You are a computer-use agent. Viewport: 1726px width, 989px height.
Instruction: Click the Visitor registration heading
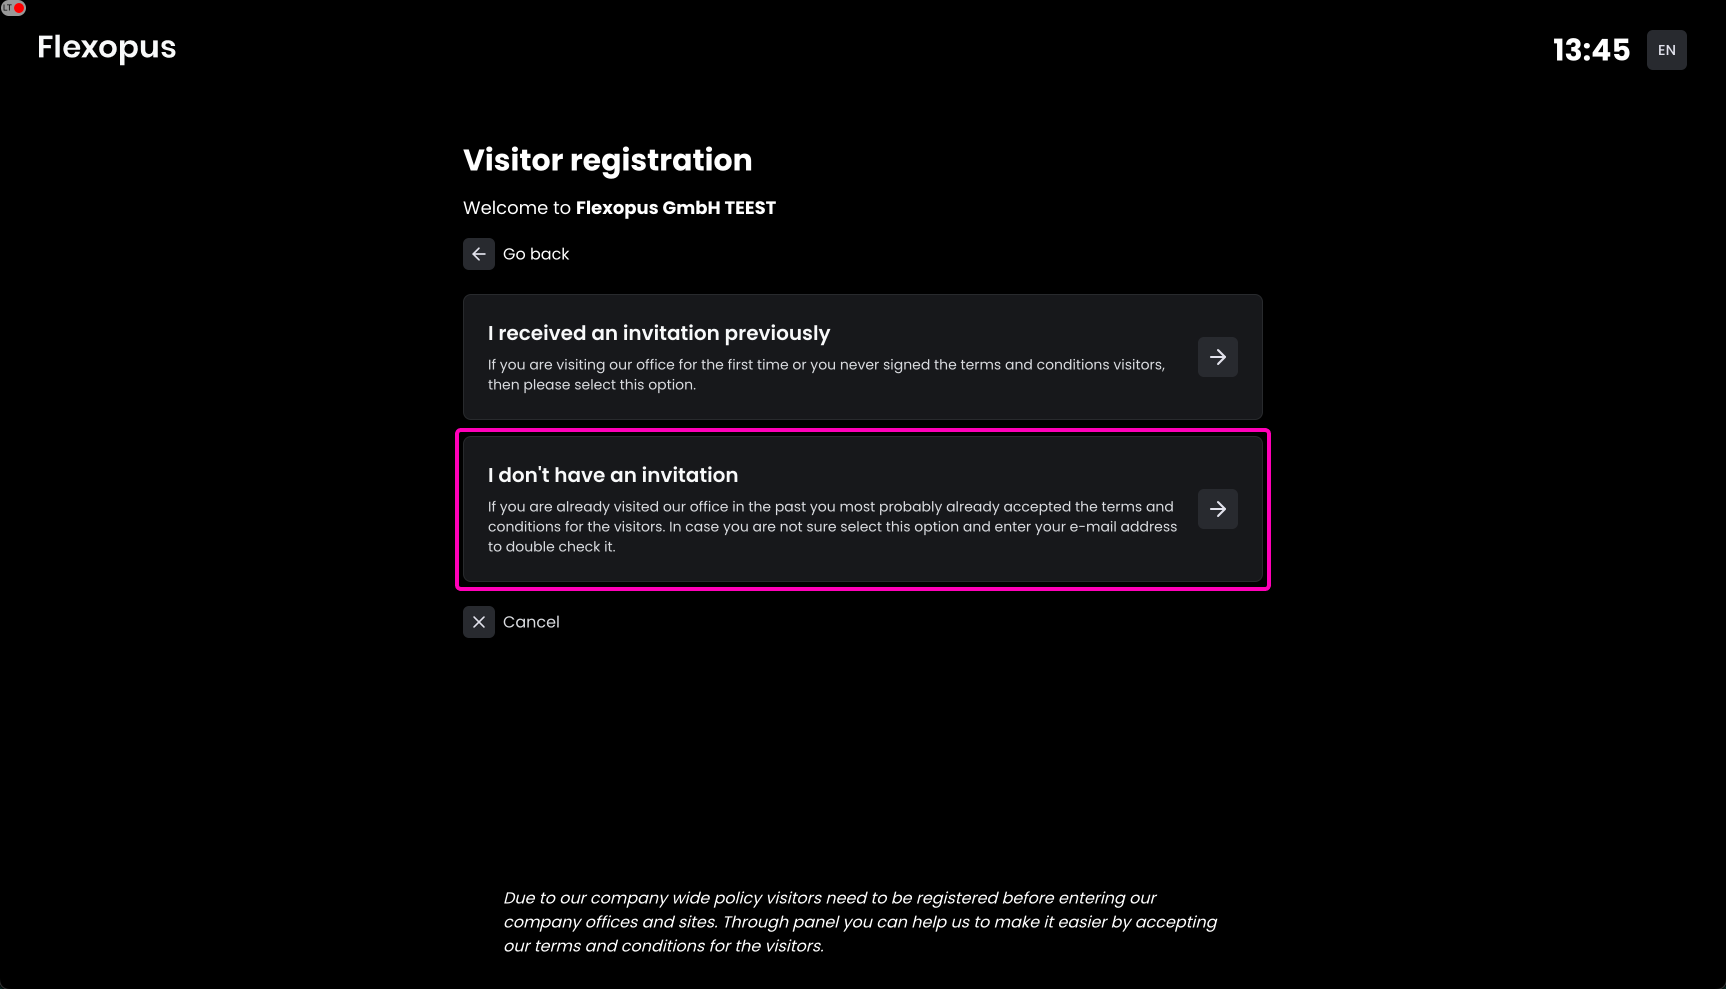pos(607,160)
